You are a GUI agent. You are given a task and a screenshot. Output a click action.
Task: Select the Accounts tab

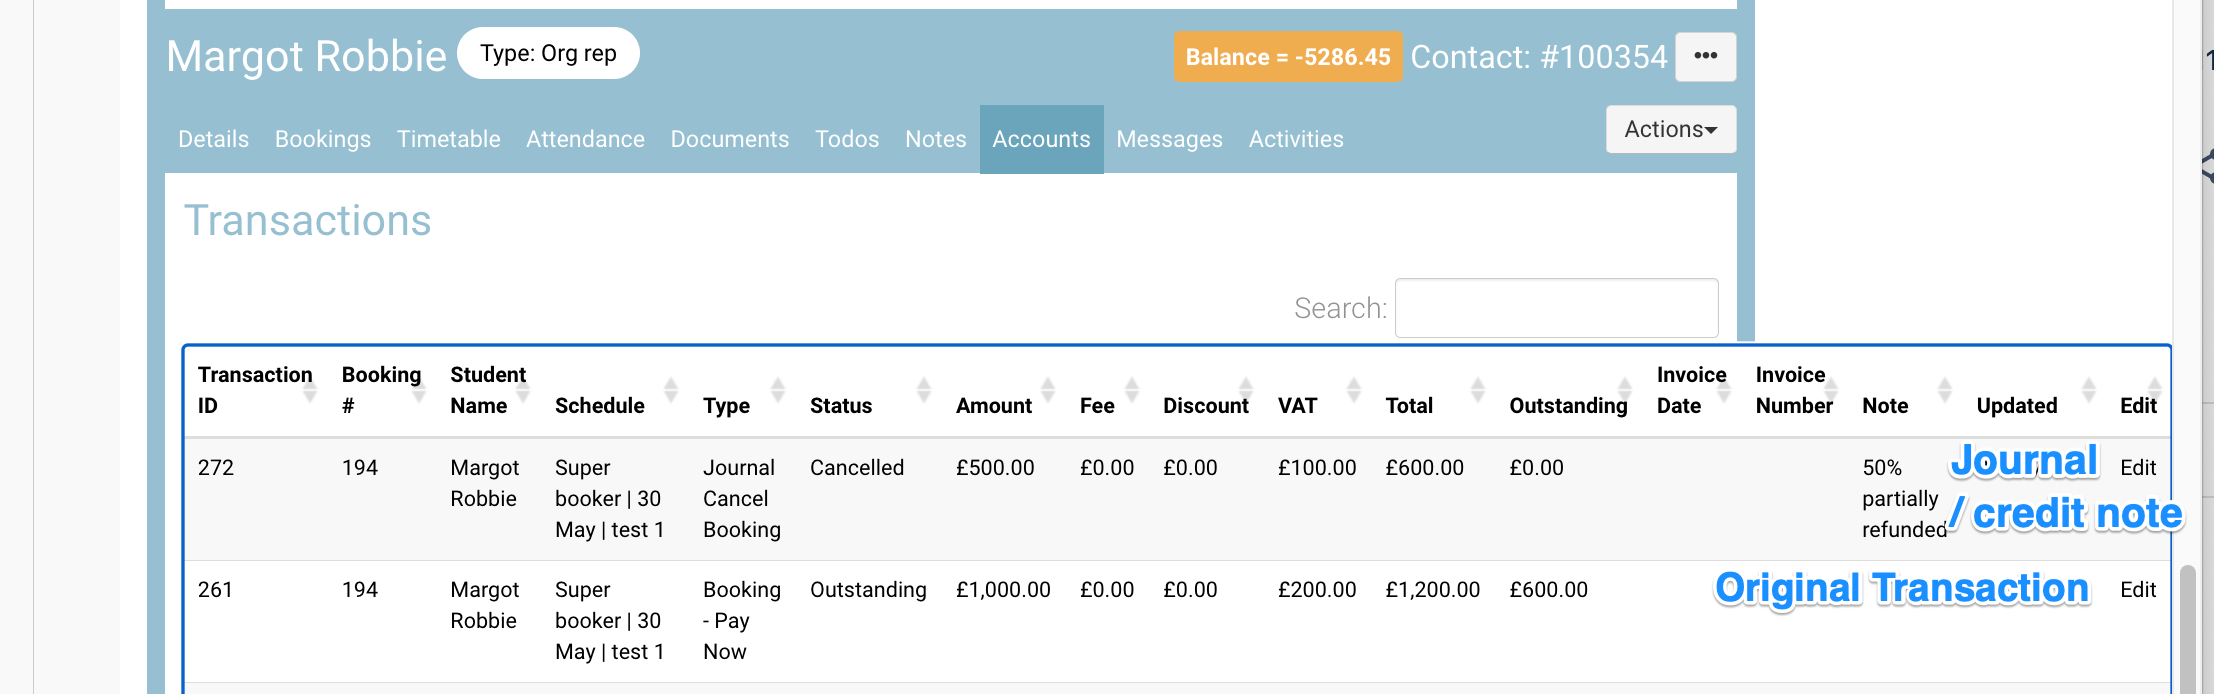coord(1041,139)
